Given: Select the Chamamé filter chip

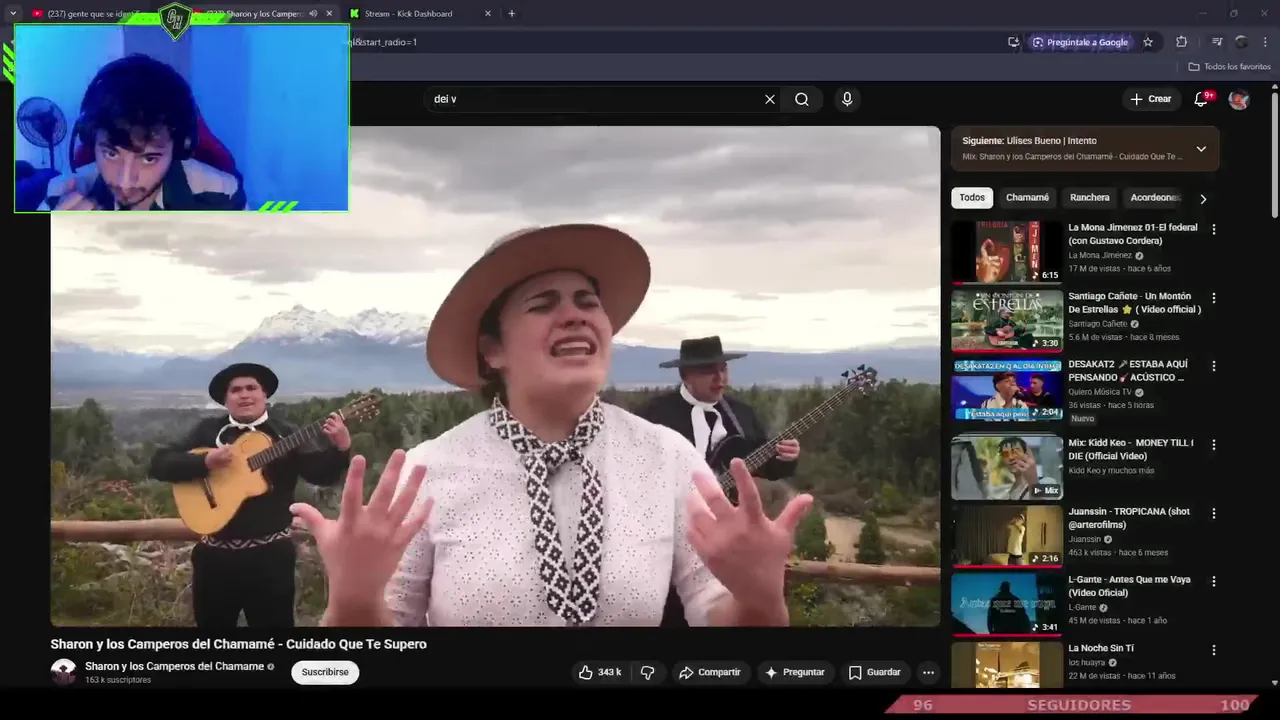Looking at the screenshot, I should pos(1027,198).
